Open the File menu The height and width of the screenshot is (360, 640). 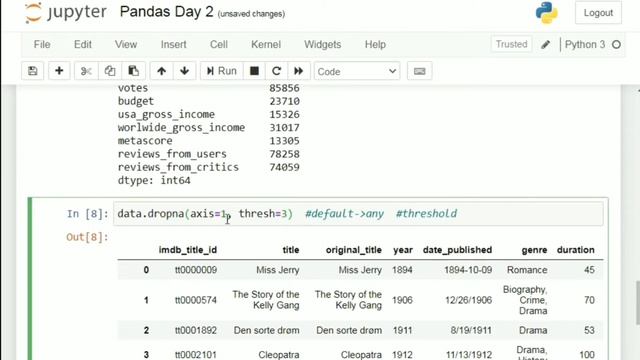pos(42,44)
